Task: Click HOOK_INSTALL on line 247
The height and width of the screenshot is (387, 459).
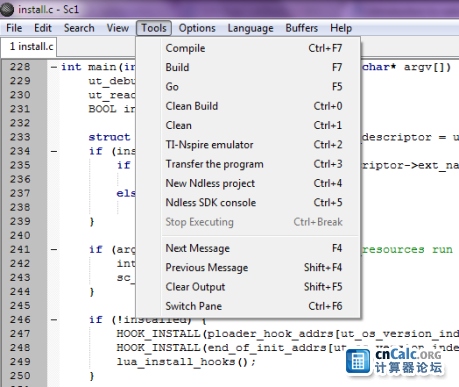Action: (158, 334)
